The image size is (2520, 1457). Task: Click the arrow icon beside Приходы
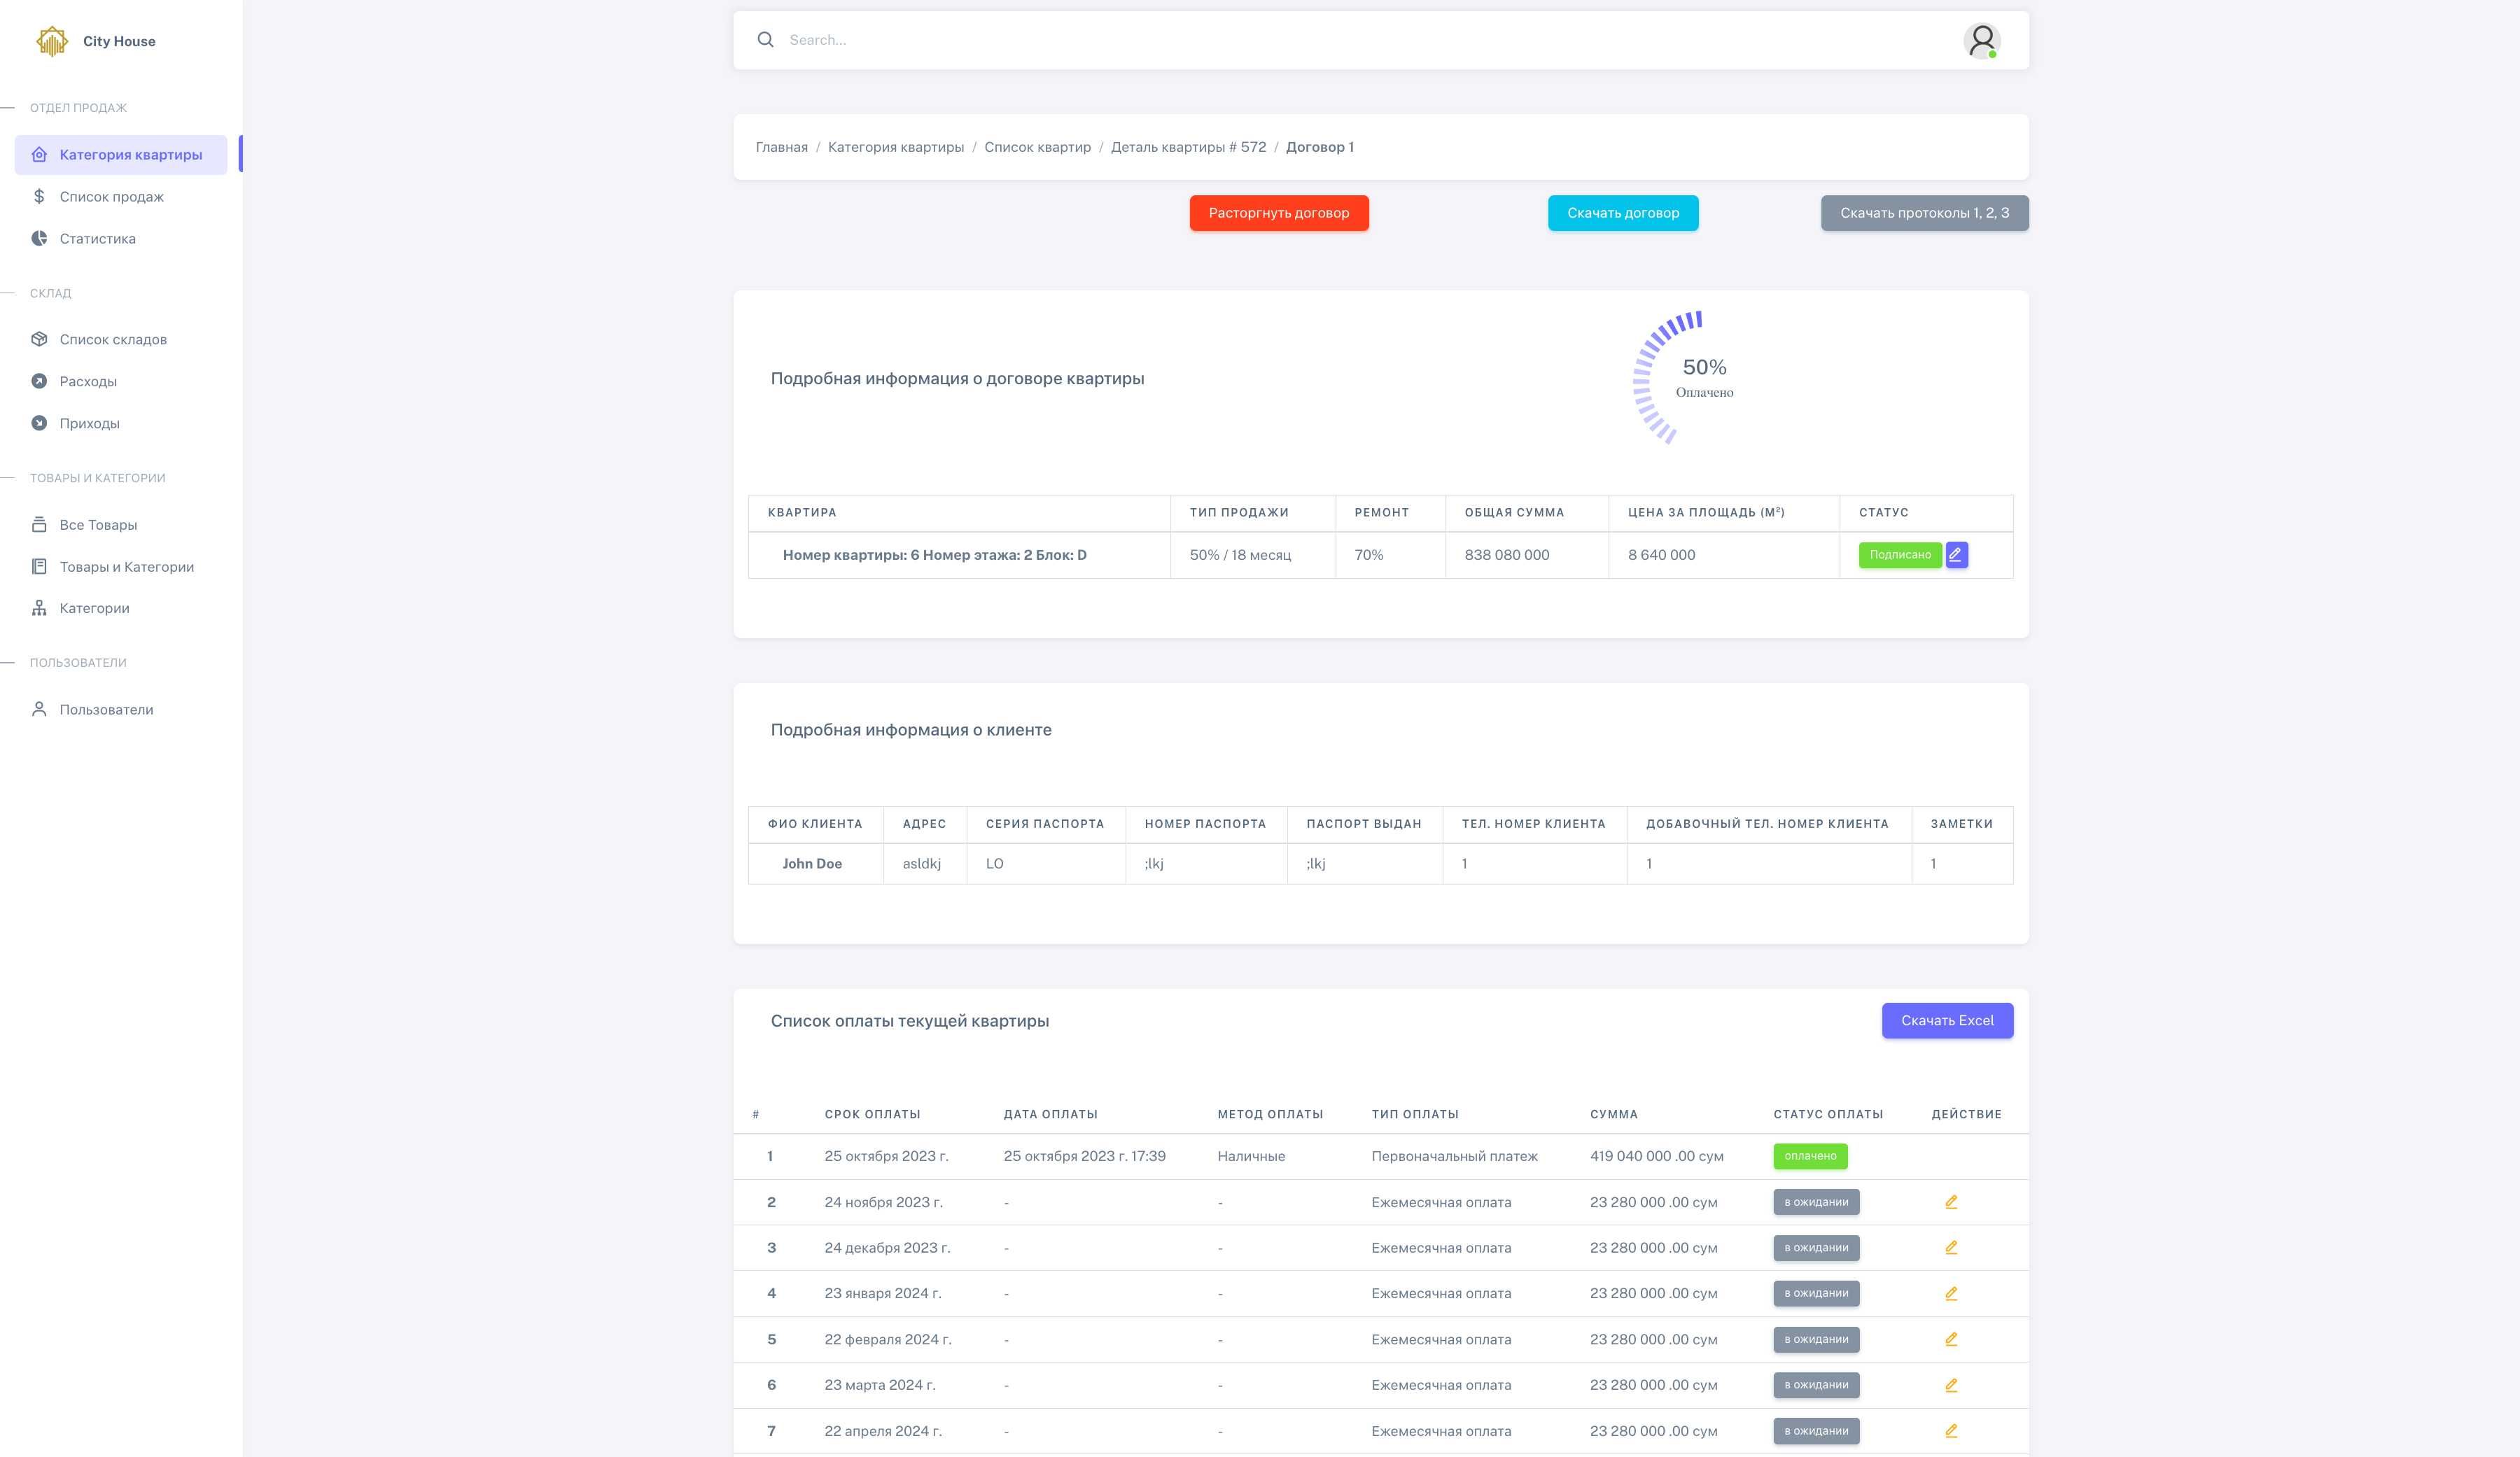(39, 423)
